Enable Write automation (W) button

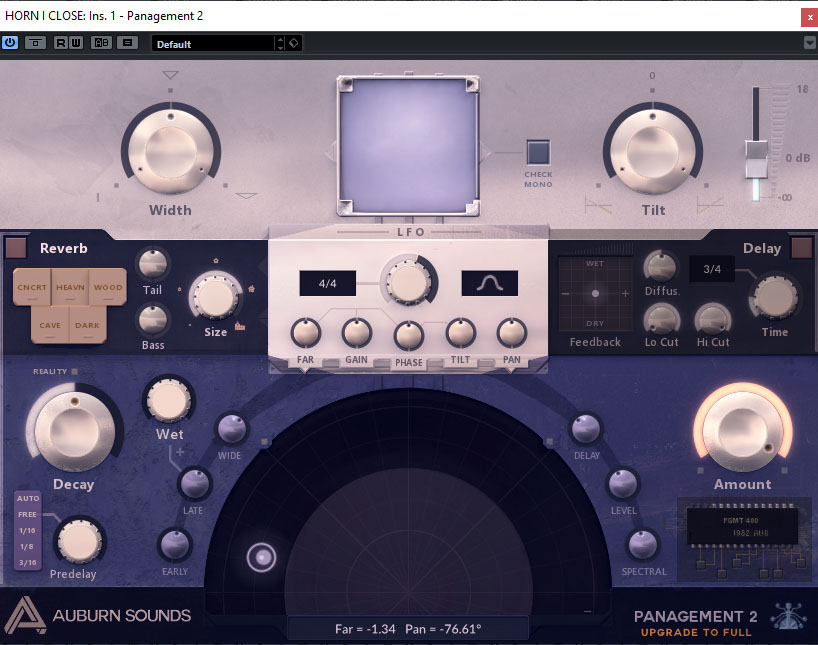click(76, 43)
